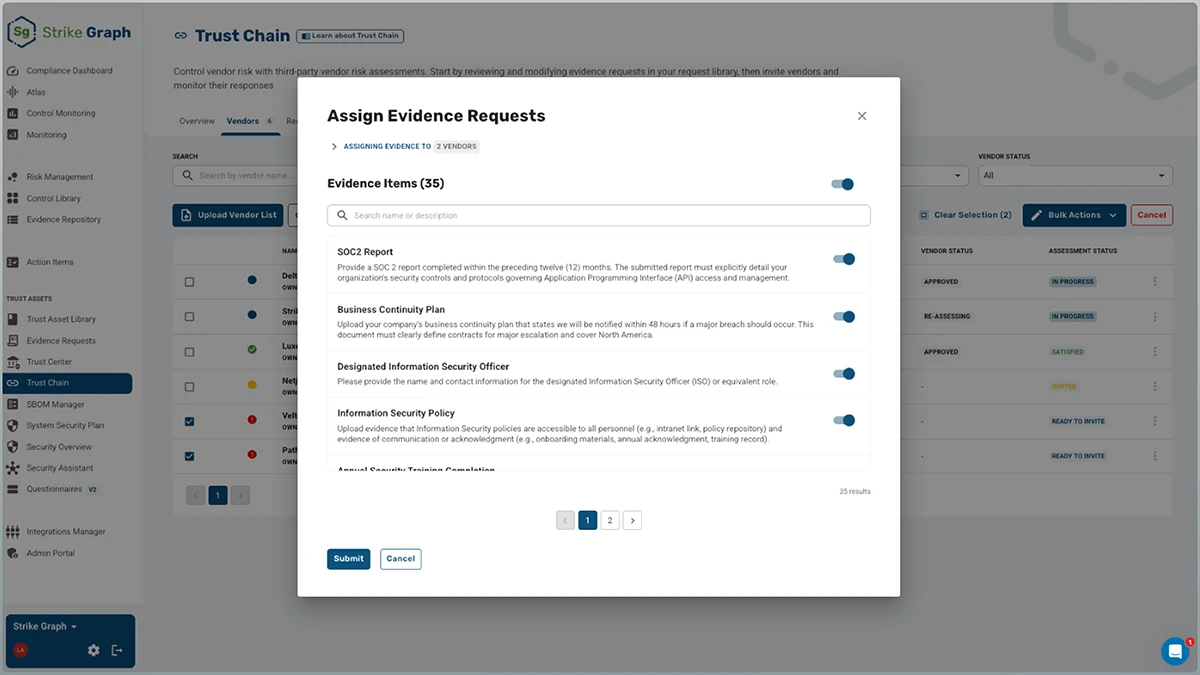The image size is (1200, 675).
Task: Open row options for Delt vendor row
Action: [1155, 282]
